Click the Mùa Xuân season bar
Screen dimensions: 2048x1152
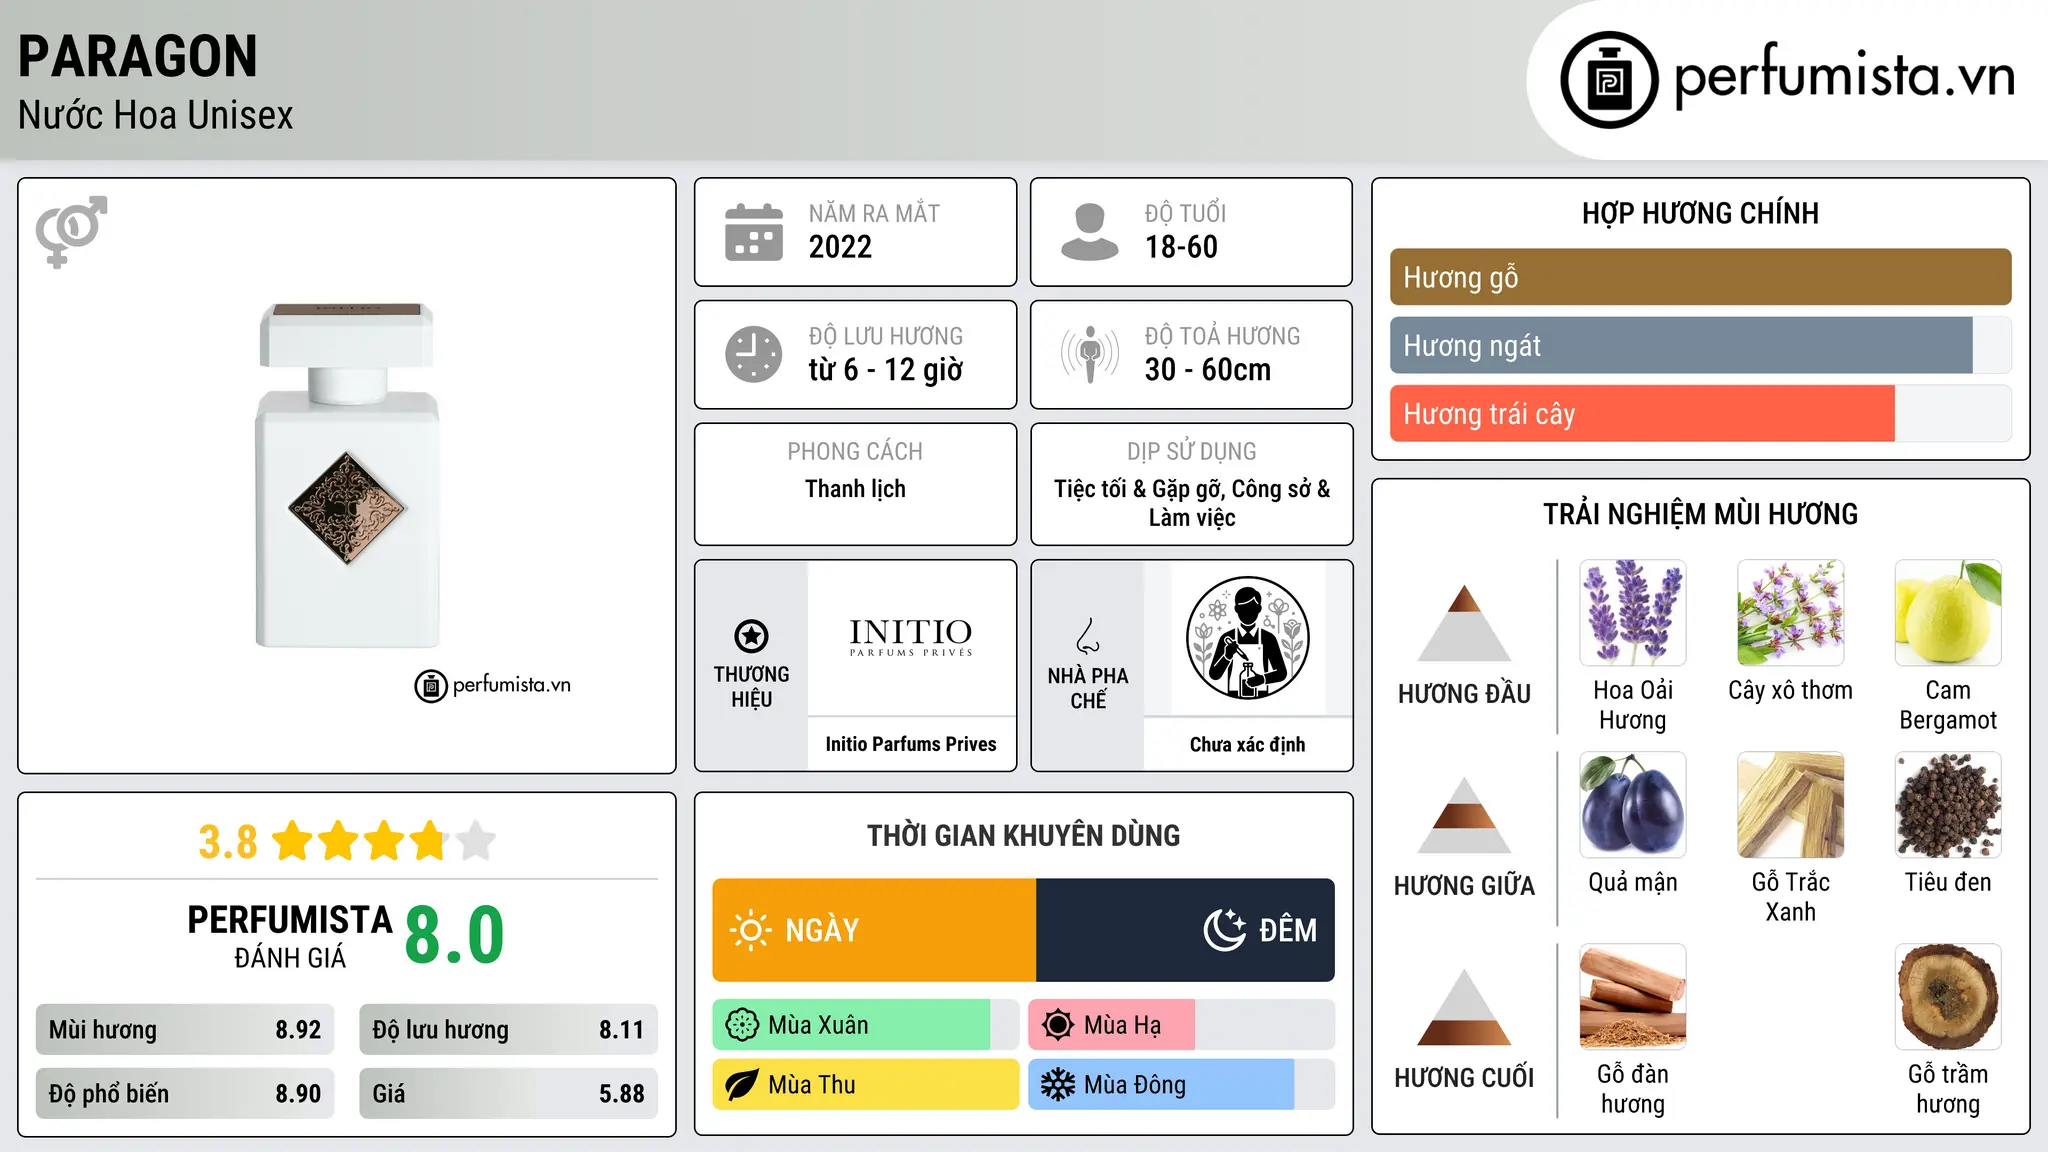[x=866, y=1025]
